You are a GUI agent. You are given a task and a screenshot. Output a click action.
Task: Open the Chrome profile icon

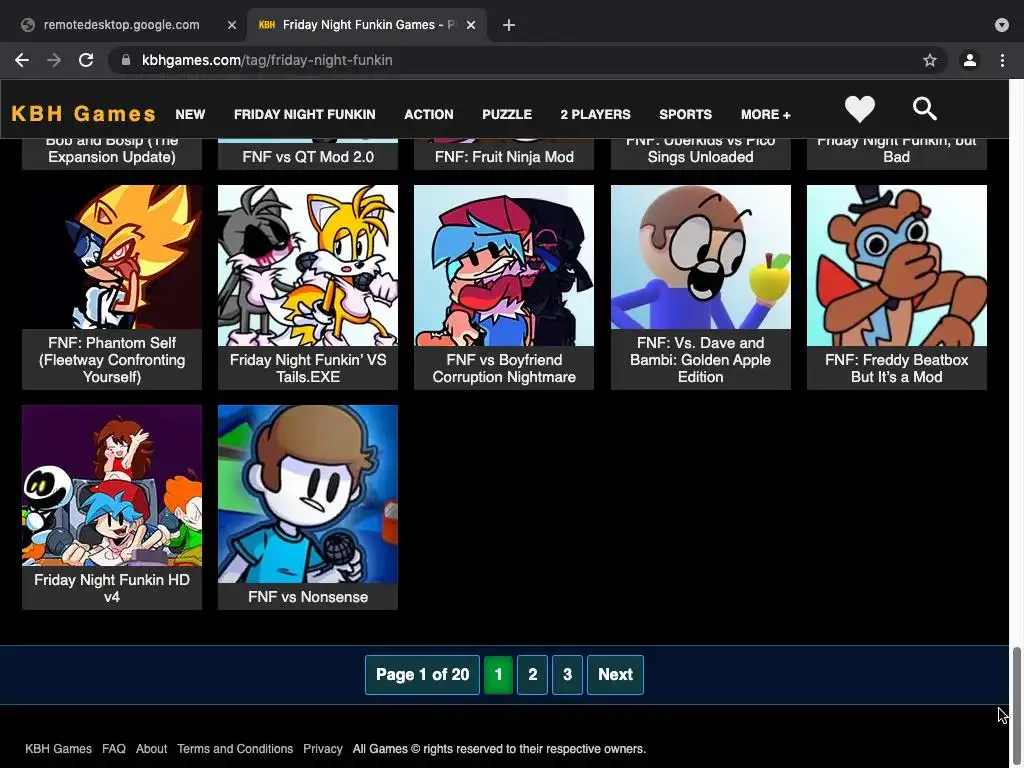[x=970, y=60]
